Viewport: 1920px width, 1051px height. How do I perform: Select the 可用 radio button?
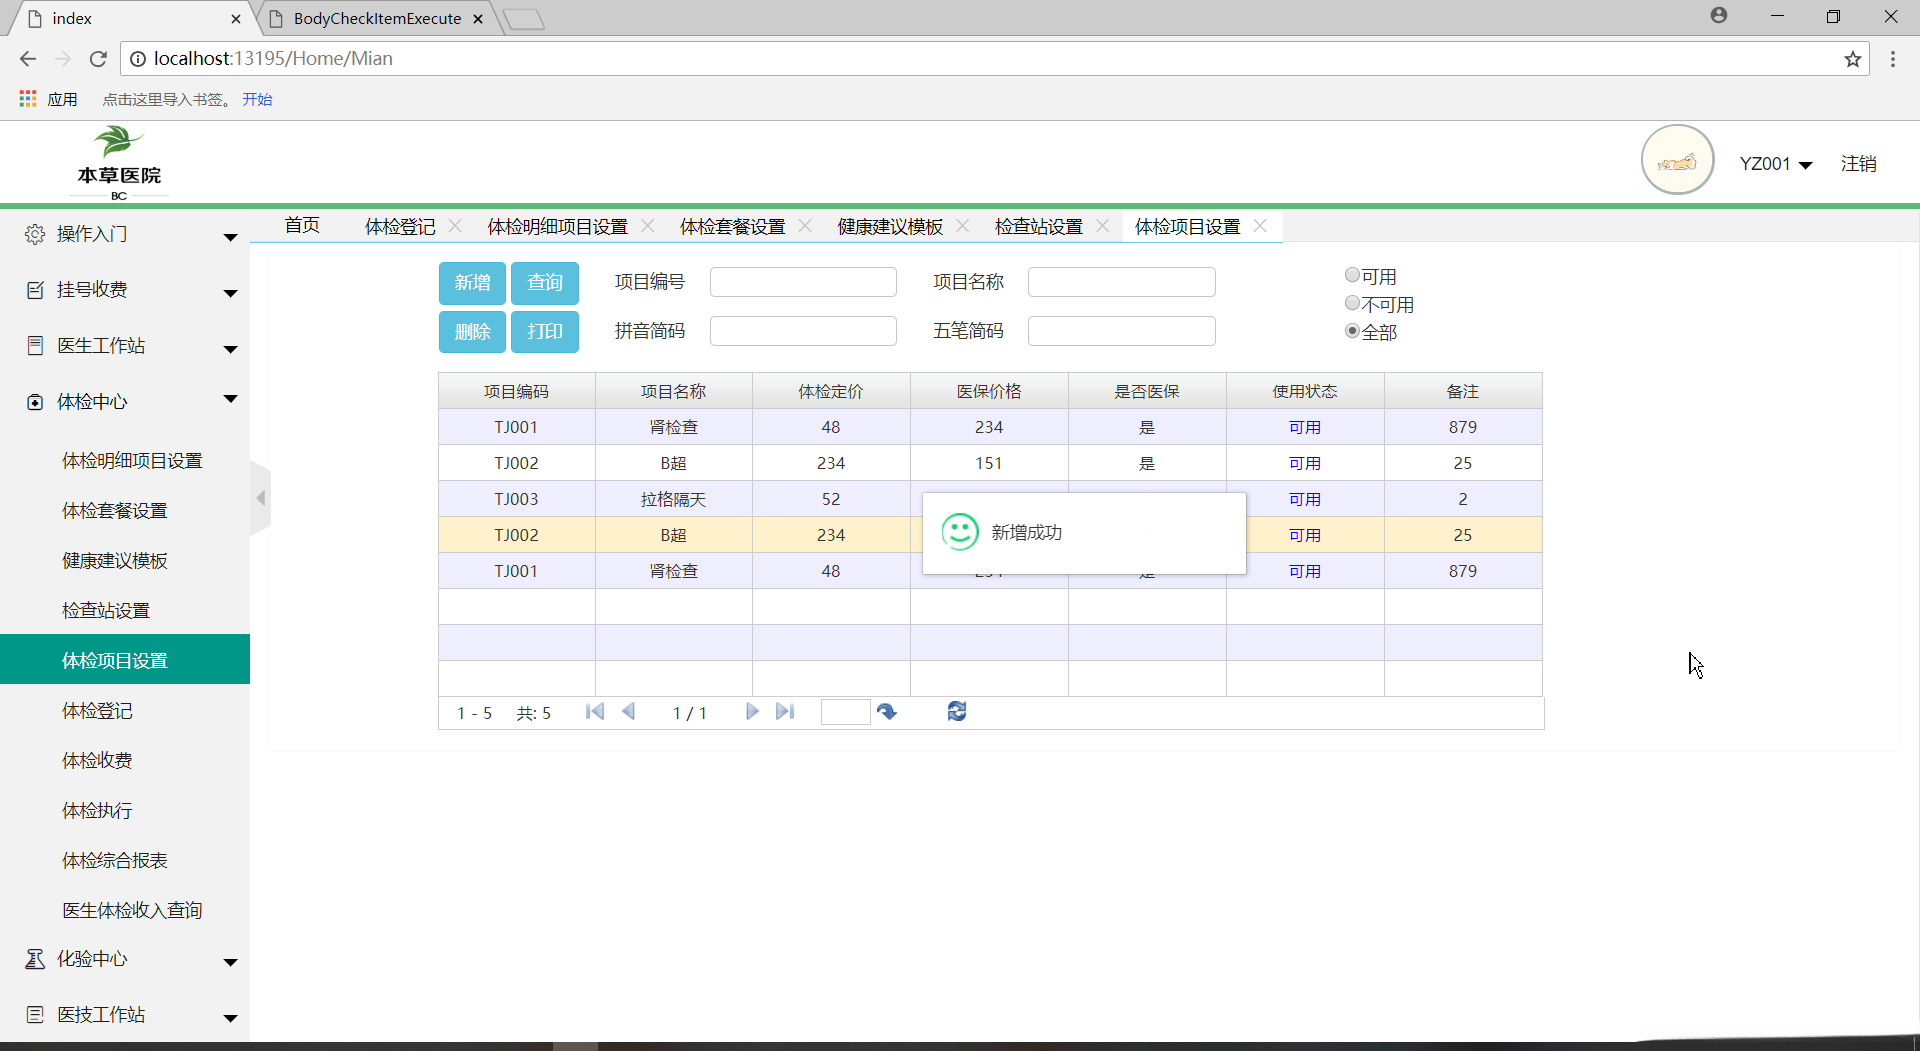click(x=1352, y=275)
